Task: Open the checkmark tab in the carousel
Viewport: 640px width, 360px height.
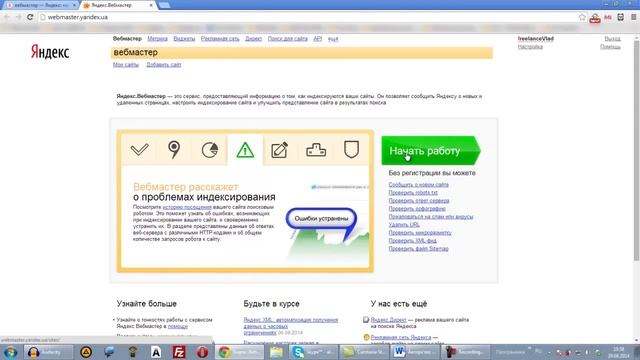Action: (x=139, y=150)
